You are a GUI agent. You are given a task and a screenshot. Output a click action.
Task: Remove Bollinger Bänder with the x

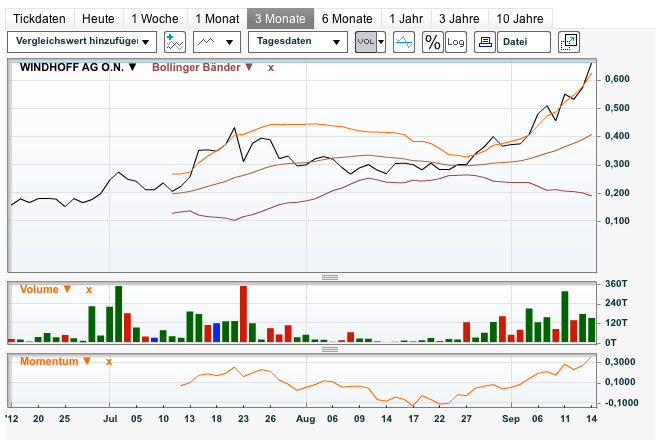(x=271, y=68)
